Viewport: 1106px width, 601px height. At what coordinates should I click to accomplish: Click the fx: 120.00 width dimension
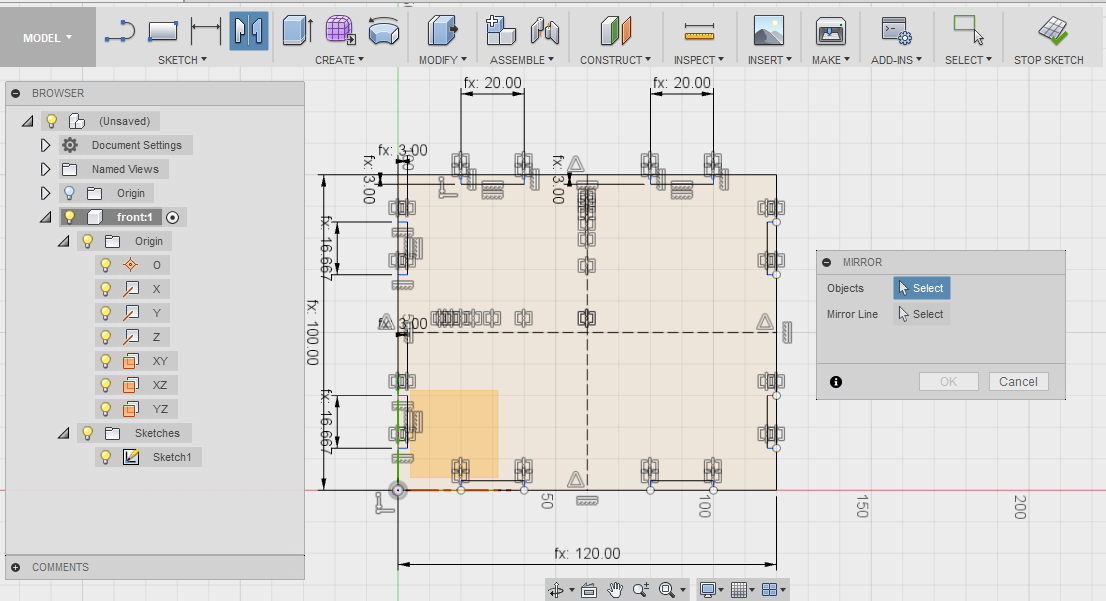click(587, 554)
